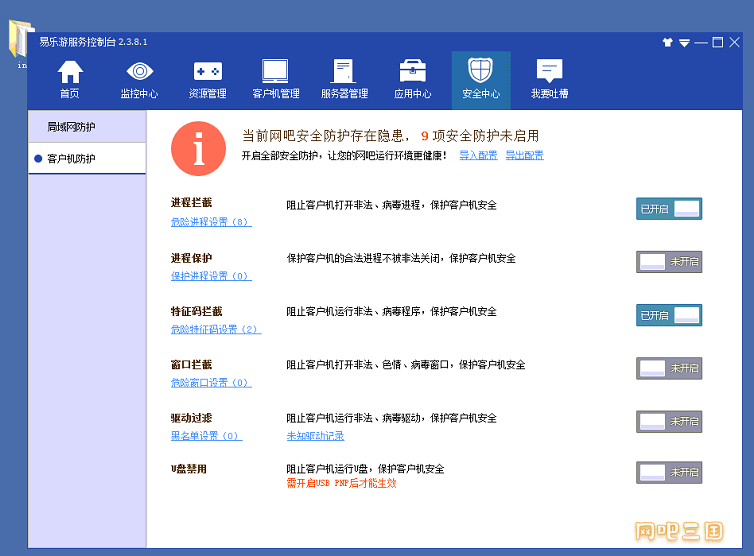Open 危险特征码设置 (2) link
This screenshot has height=556, width=754.
point(216,329)
